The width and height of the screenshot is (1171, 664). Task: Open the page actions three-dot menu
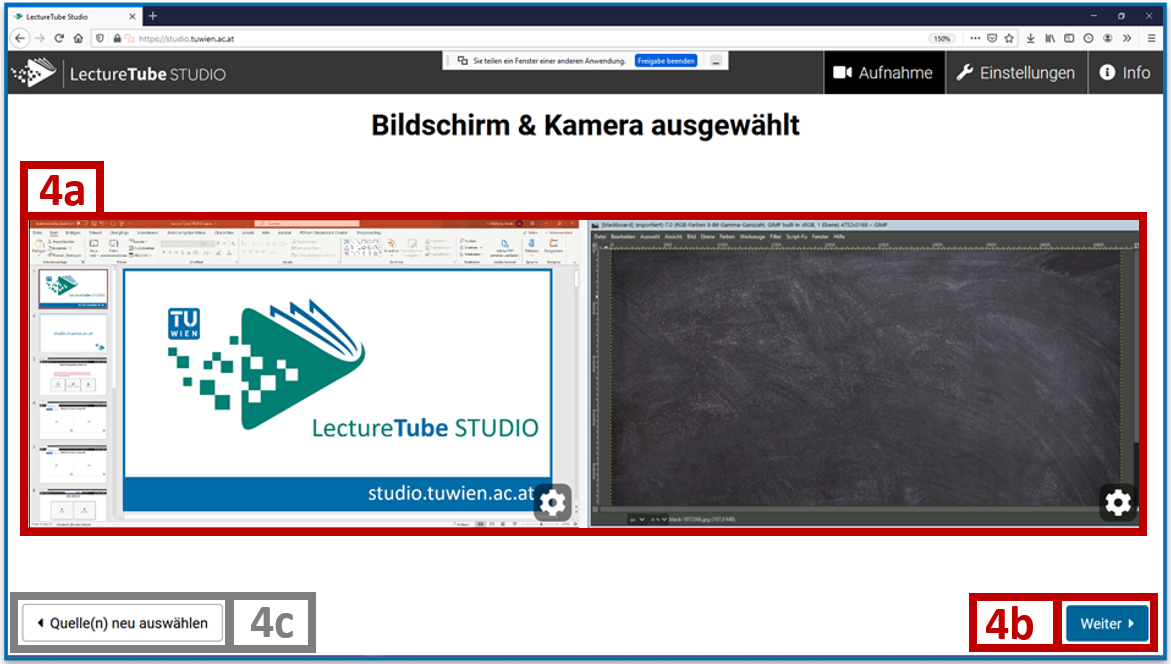(975, 38)
